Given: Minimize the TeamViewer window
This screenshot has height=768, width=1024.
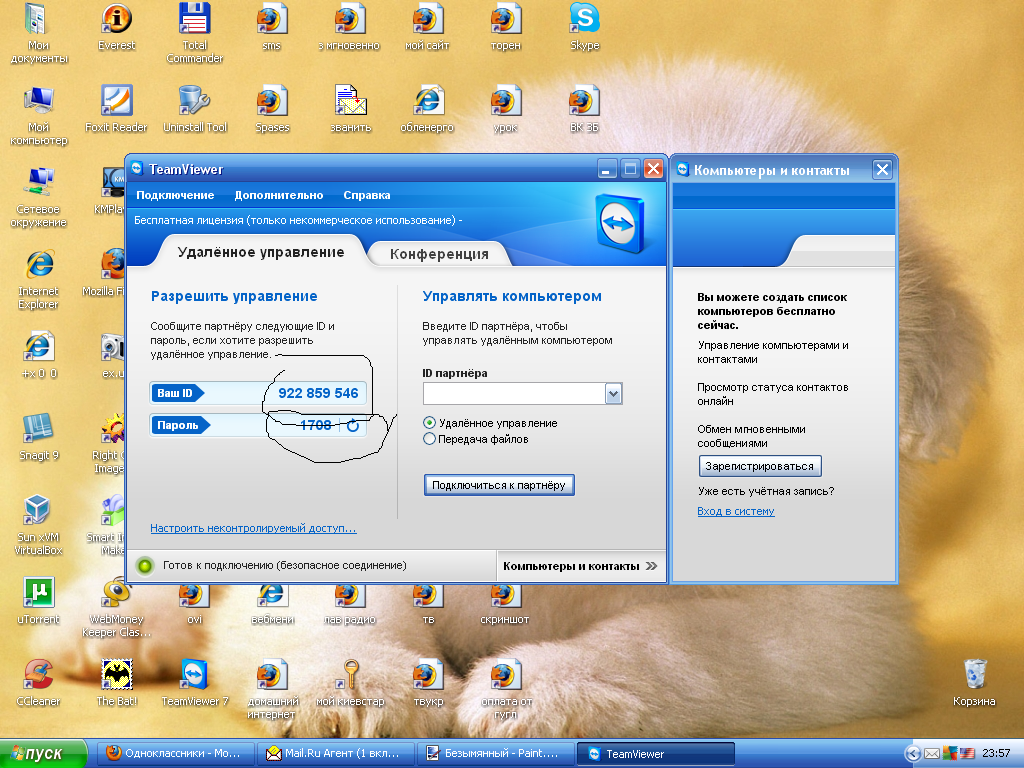Looking at the screenshot, I should coord(607,169).
